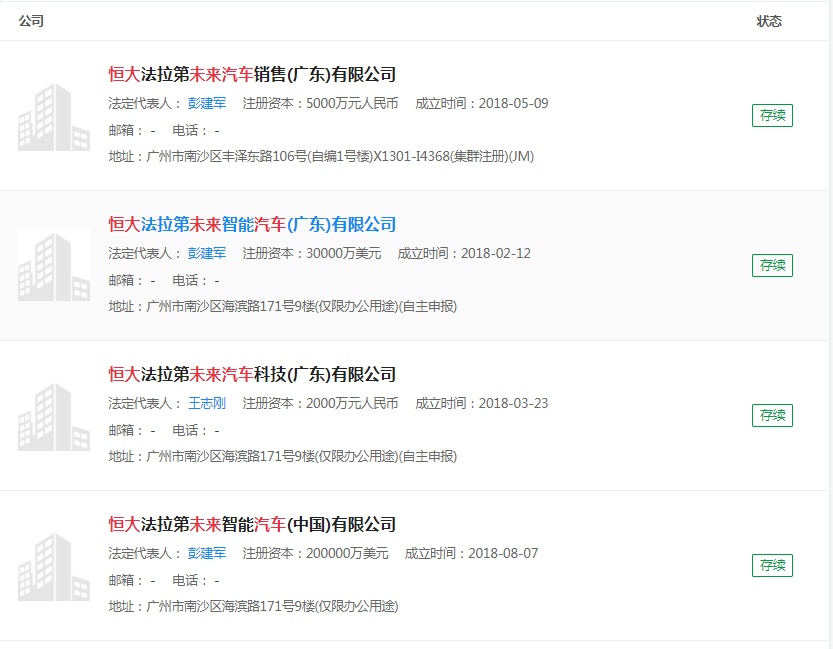The height and width of the screenshot is (649, 833).
Task: Click 海滨路171号9楼 address of 汽车科技(广东)
Action: point(283,456)
